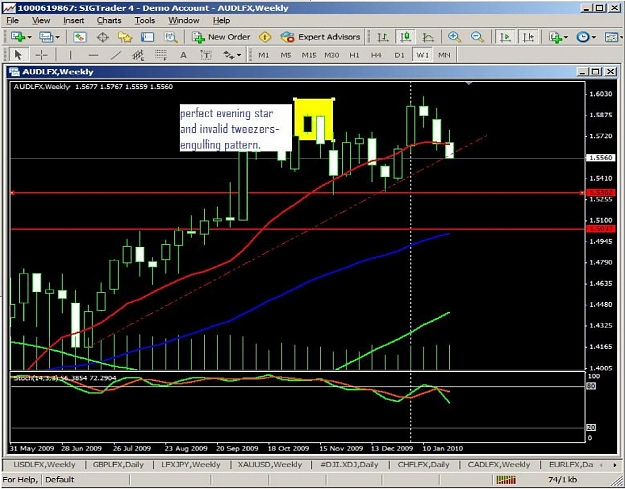
Task: Expand the New Chart dropdown arrow
Action: 29,37
